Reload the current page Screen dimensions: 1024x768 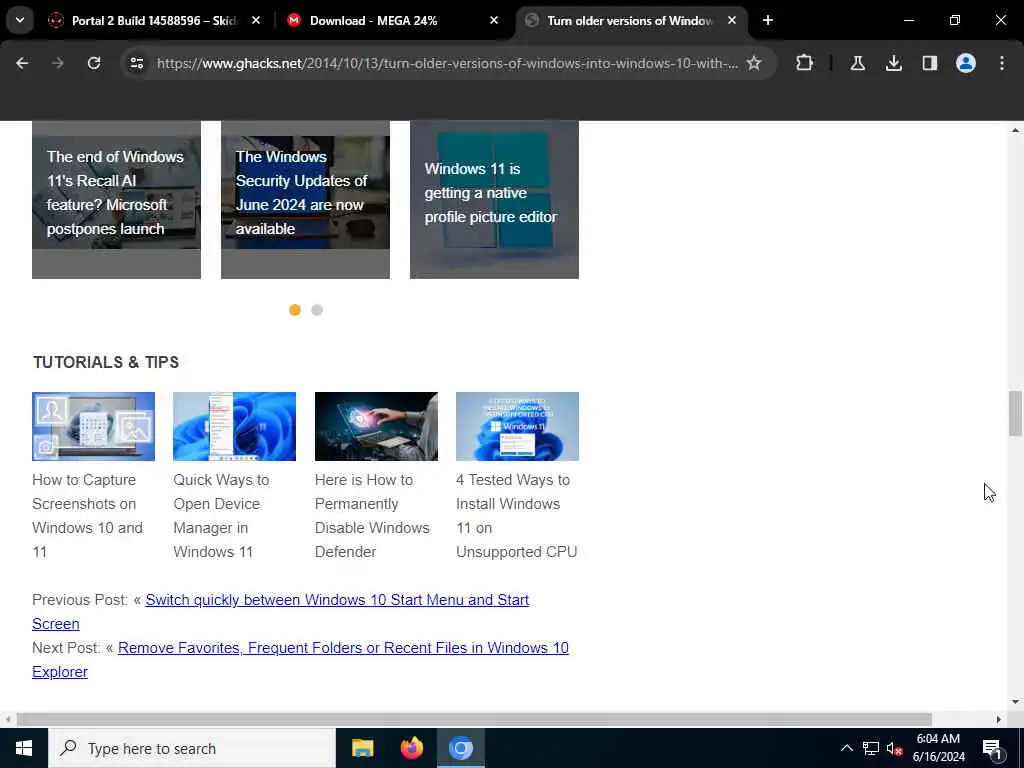pos(94,63)
